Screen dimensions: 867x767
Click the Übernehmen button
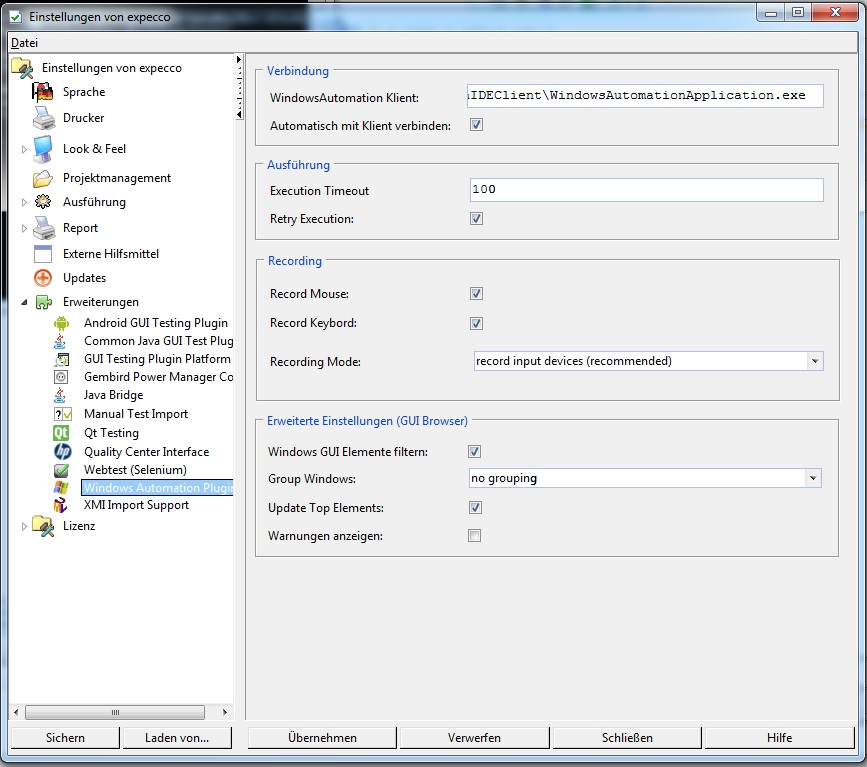coord(322,738)
